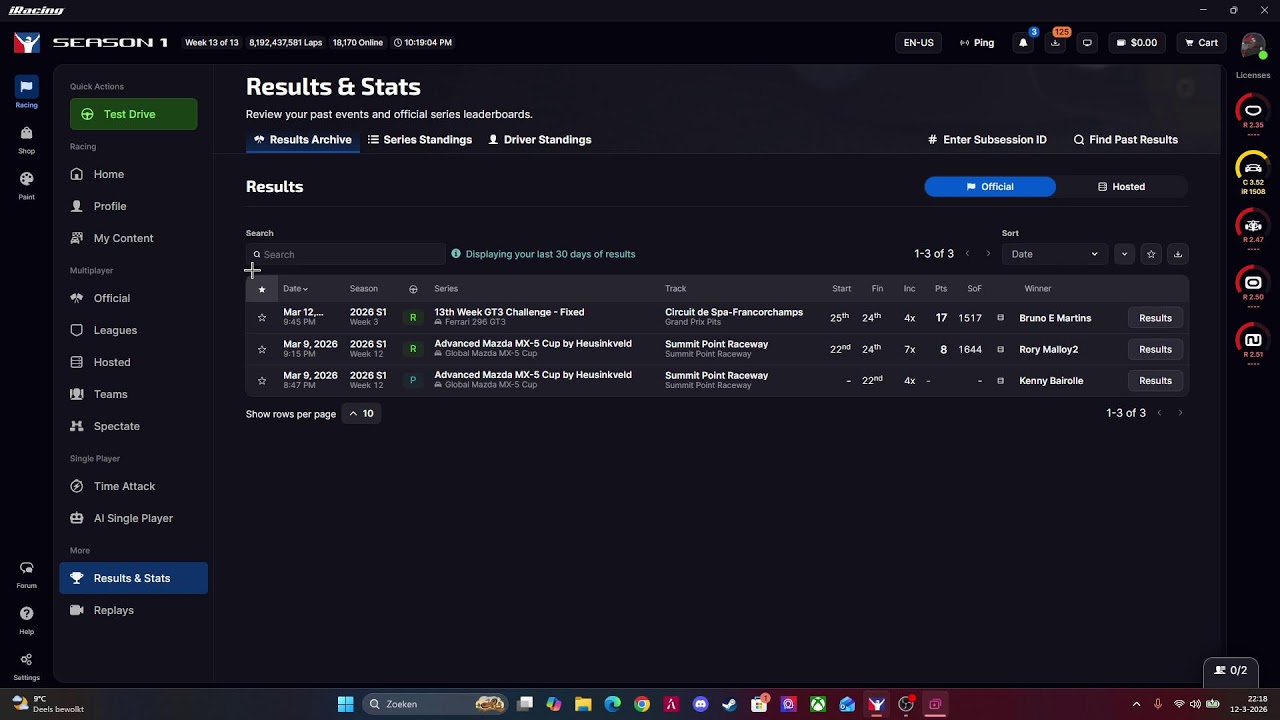Image resolution: width=1280 pixels, height=720 pixels.
Task: Open the Help icon
Action: (x=26, y=619)
